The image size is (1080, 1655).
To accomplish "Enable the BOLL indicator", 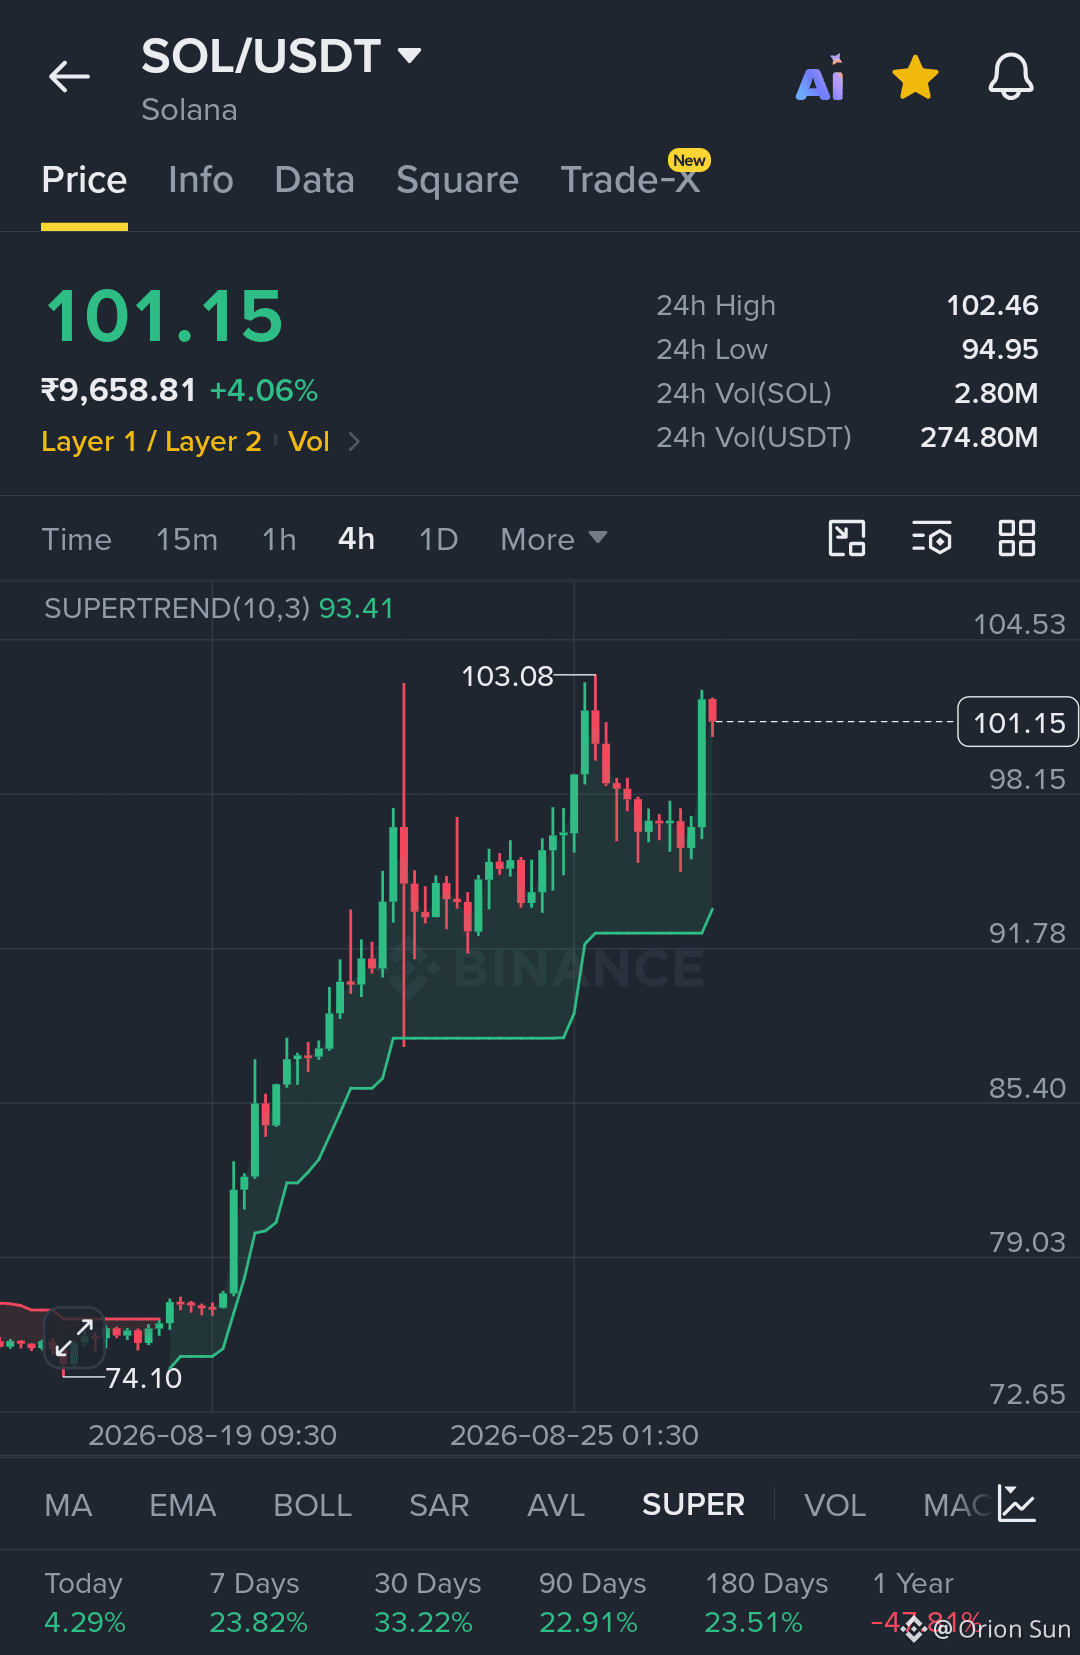I will (312, 1505).
